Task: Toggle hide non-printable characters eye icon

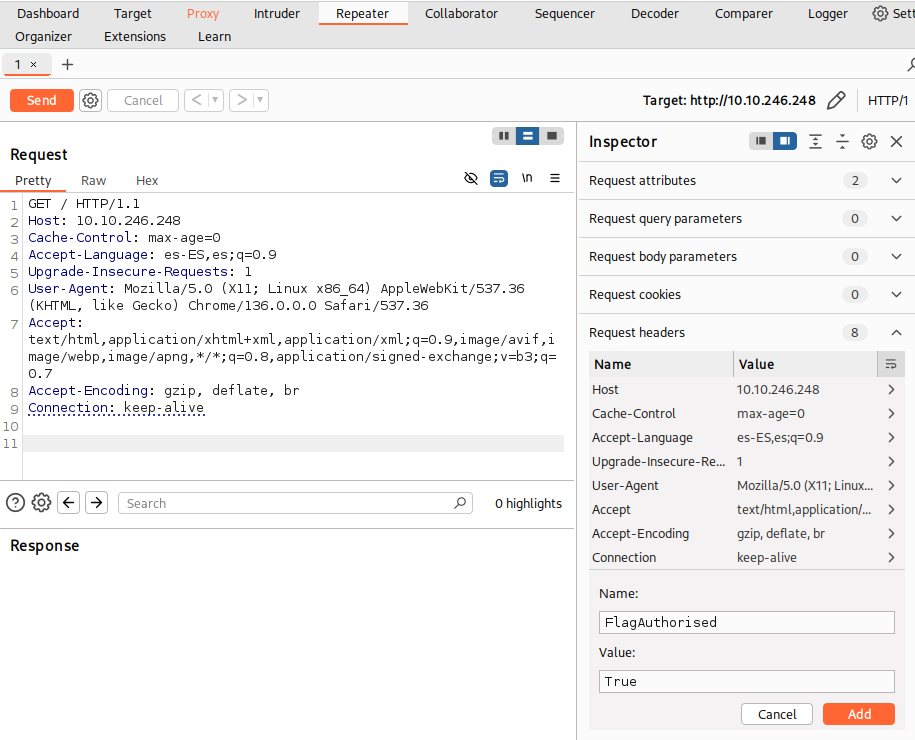Action: pyautogui.click(x=470, y=178)
